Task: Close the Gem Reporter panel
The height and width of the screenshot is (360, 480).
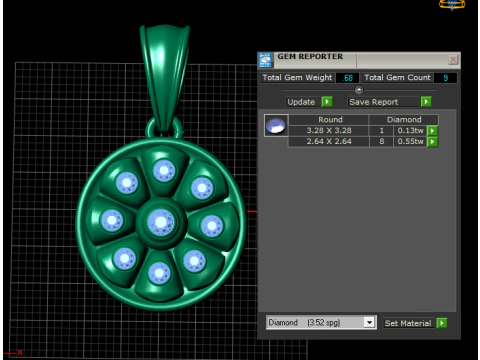Action: pos(453,60)
